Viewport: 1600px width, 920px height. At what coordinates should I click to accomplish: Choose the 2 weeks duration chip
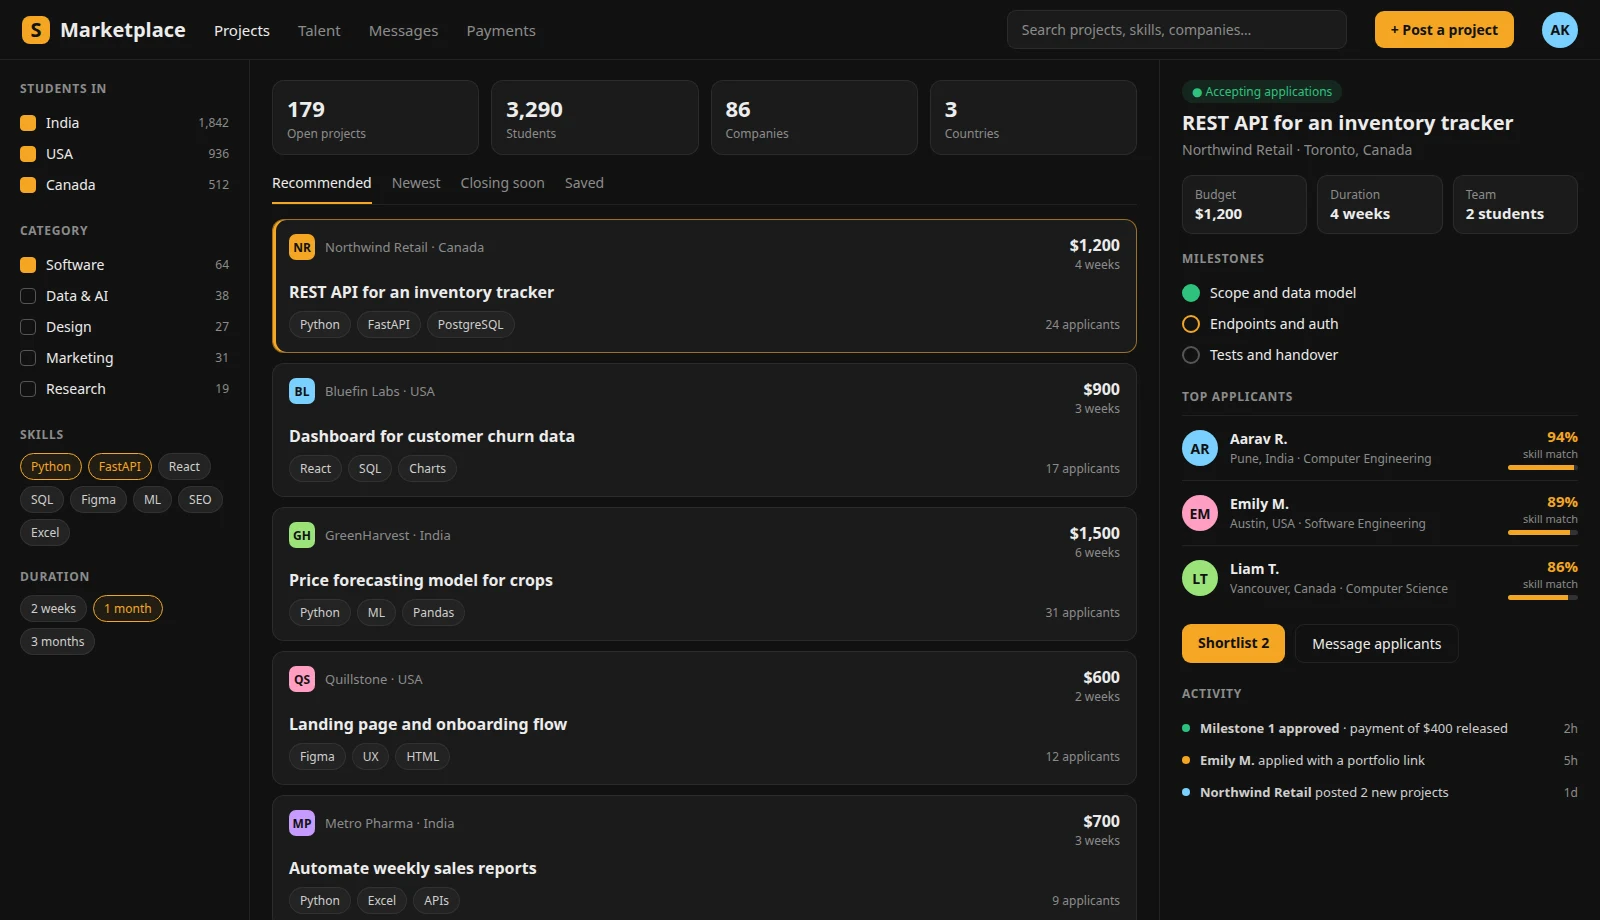[x=53, y=609]
